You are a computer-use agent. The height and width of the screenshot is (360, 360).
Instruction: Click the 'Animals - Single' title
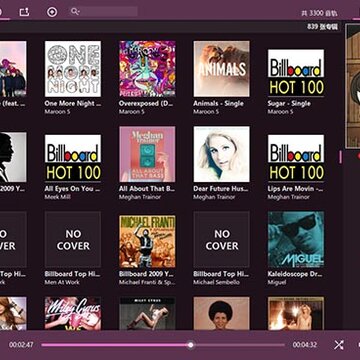219,104
